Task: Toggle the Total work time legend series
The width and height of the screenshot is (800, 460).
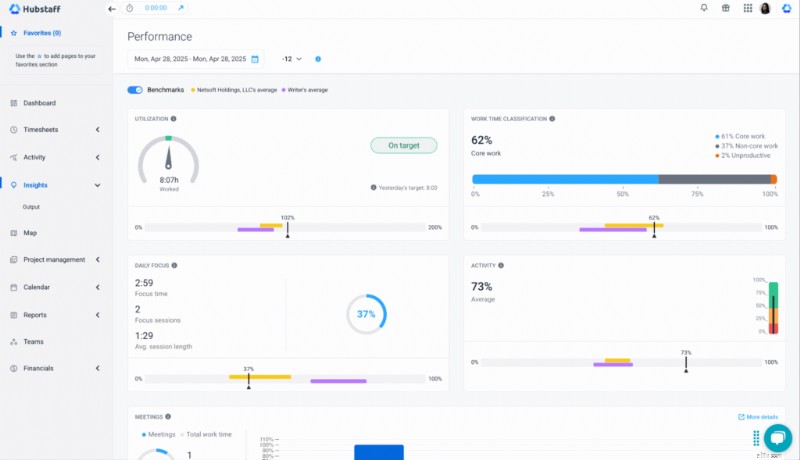Action: pyautogui.click(x=206, y=435)
